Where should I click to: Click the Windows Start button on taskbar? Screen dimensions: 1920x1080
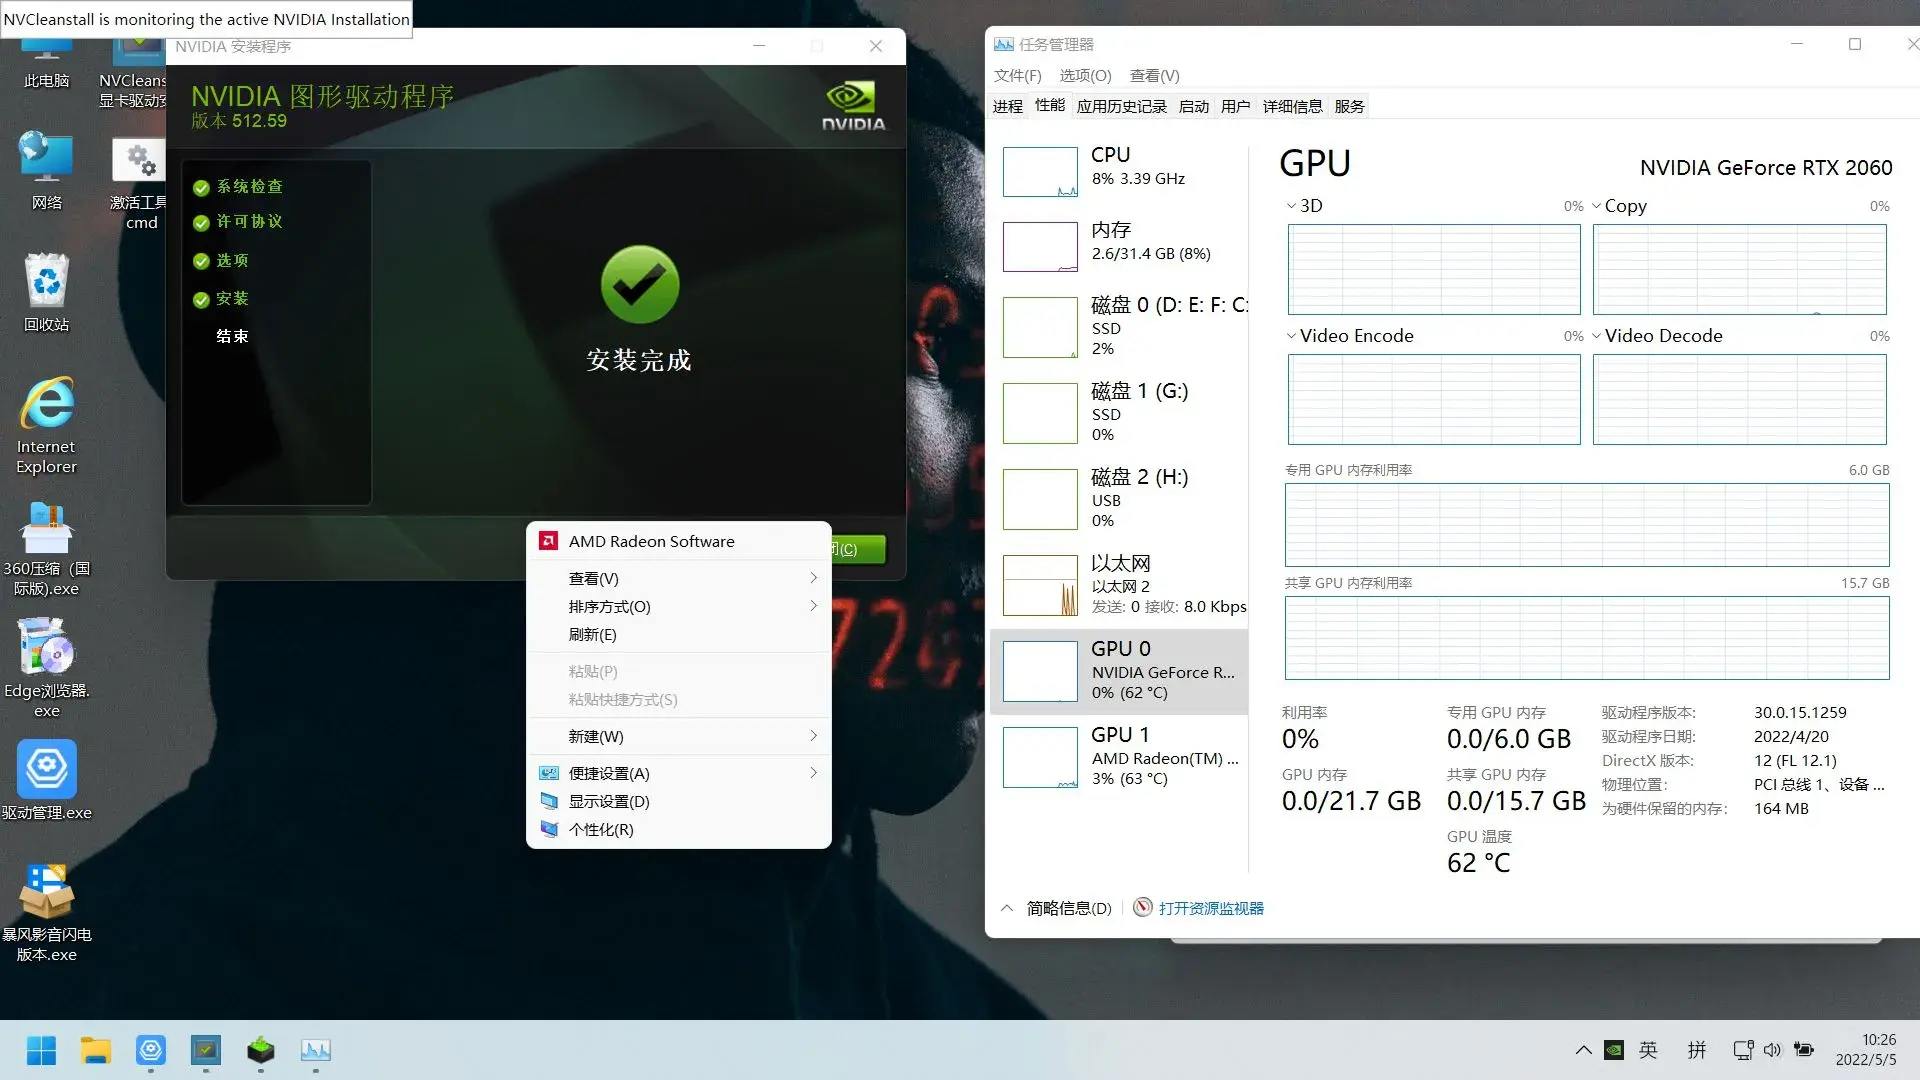coord(41,1050)
